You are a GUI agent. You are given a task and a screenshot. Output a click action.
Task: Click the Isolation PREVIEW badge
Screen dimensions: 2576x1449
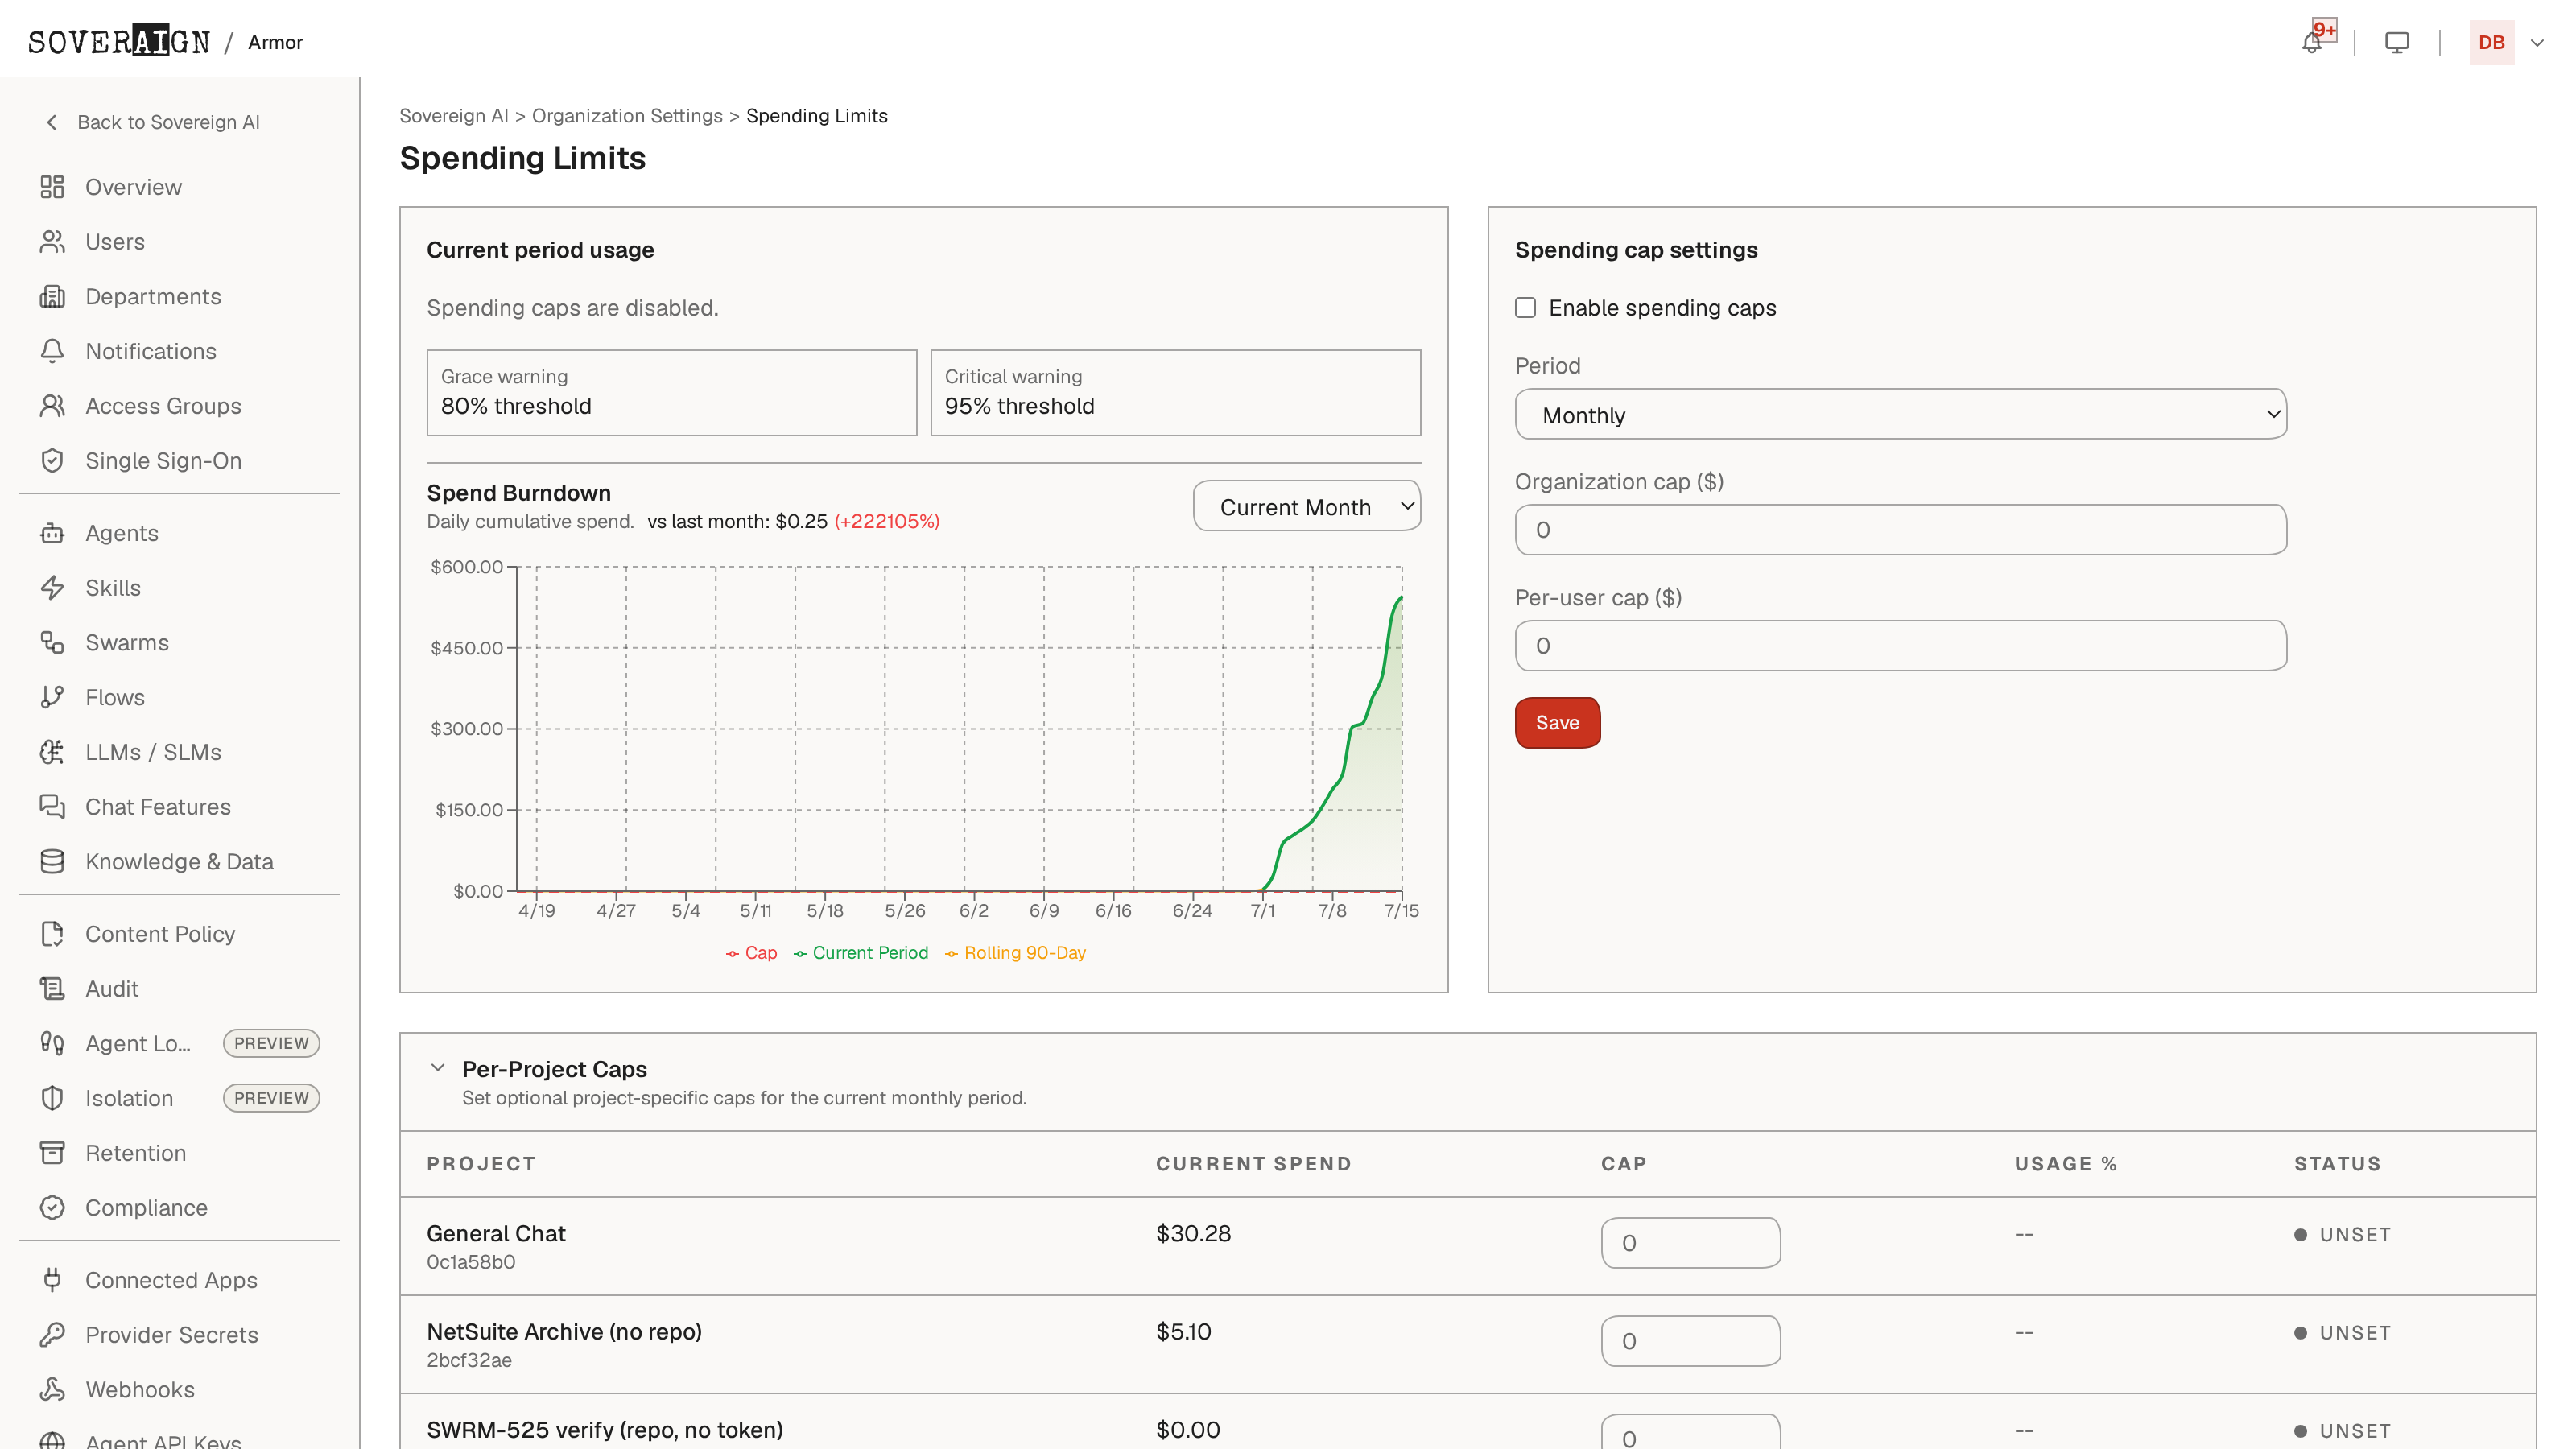(x=271, y=1098)
